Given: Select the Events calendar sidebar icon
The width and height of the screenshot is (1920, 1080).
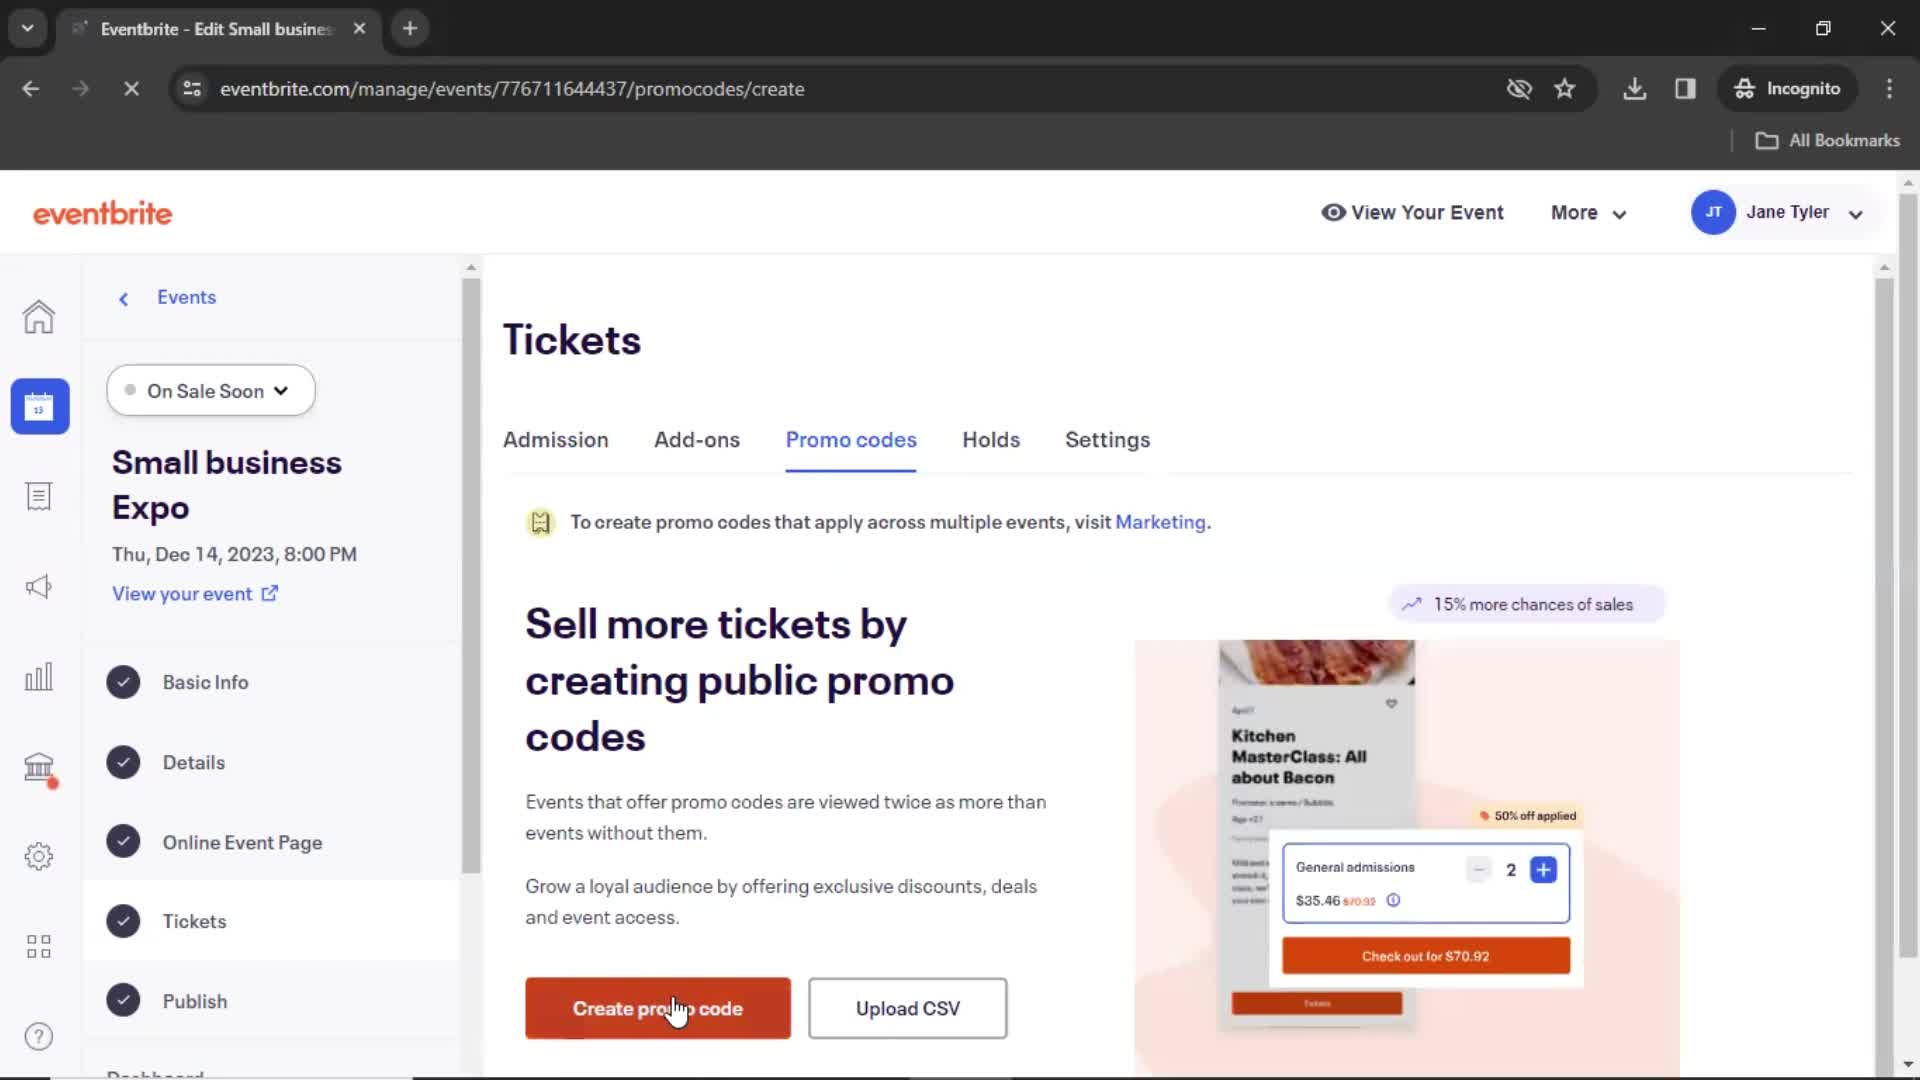Looking at the screenshot, I should coord(40,406).
